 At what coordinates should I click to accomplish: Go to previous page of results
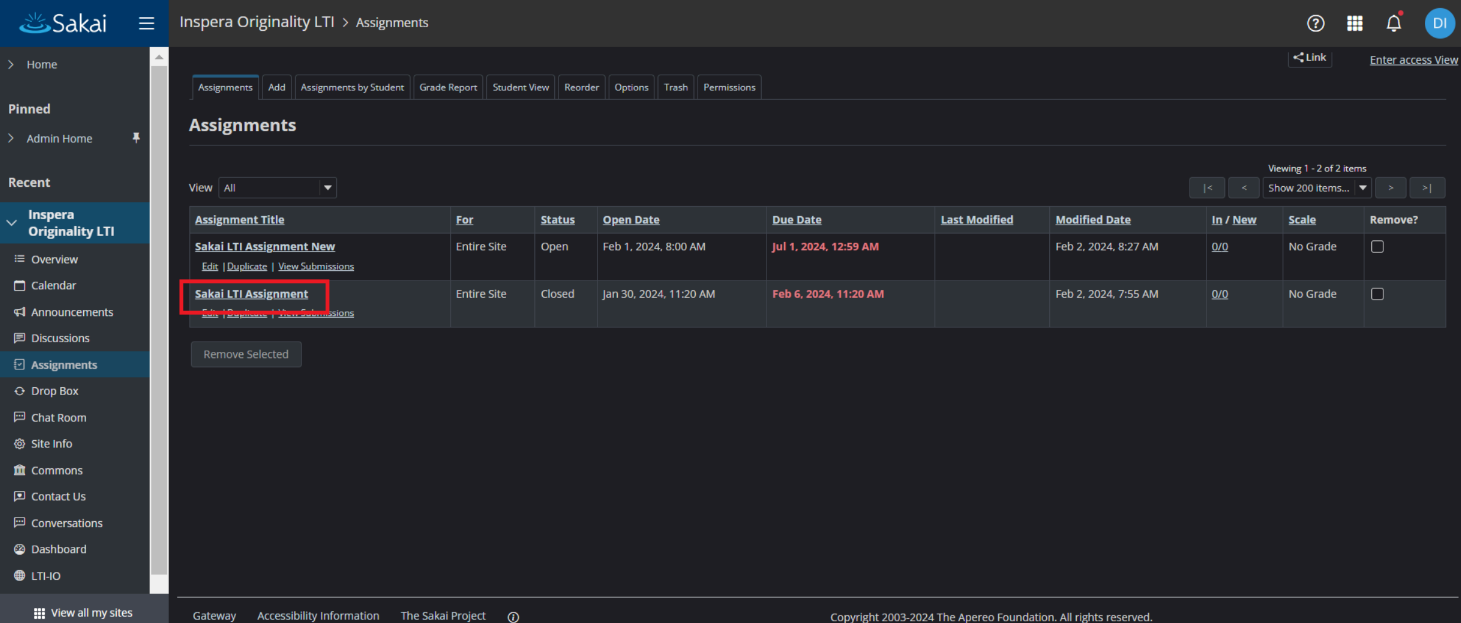click(1244, 188)
